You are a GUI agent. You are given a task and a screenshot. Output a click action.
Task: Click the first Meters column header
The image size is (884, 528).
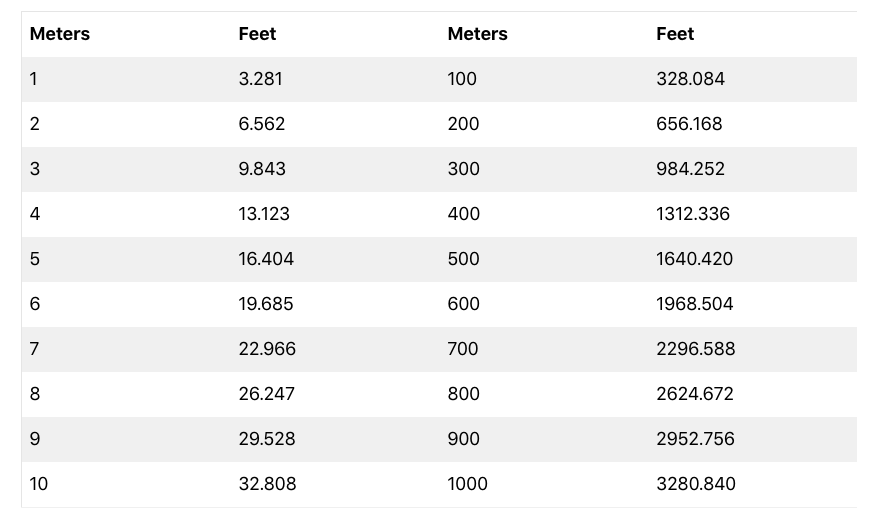[60, 34]
